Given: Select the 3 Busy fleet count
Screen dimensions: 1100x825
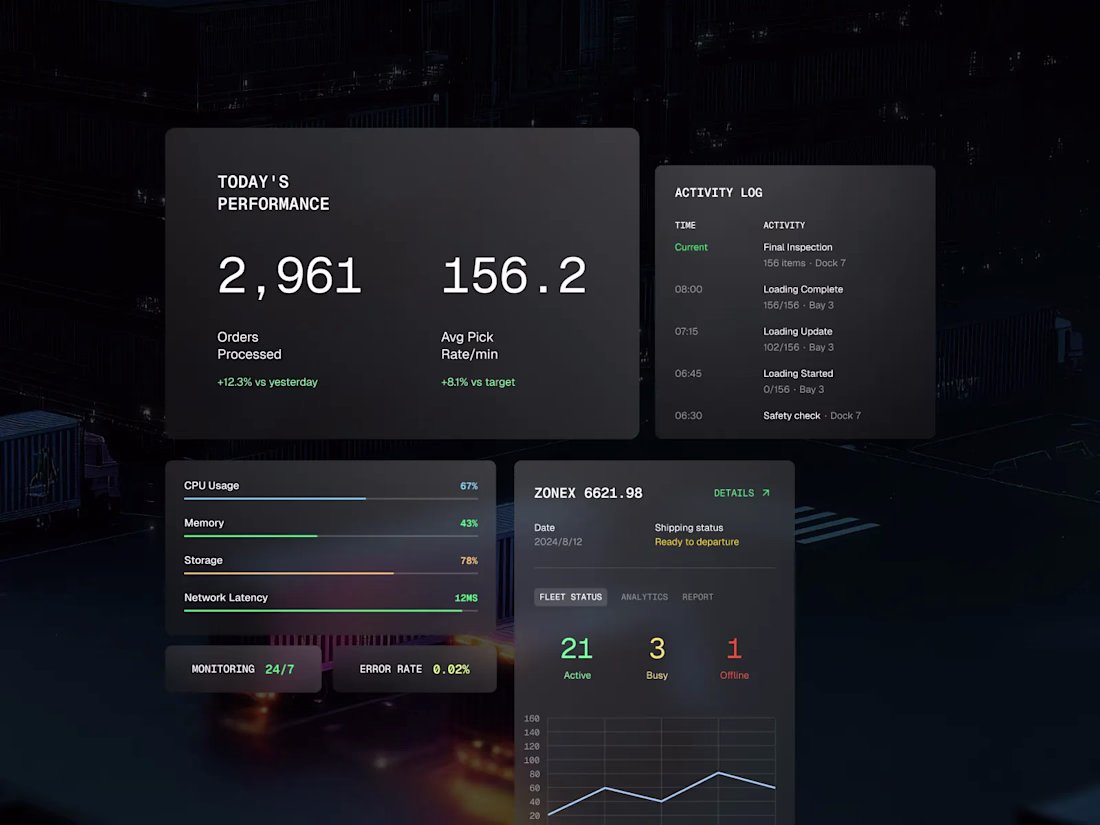Looking at the screenshot, I should pyautogui.click(x=657, y=657).
